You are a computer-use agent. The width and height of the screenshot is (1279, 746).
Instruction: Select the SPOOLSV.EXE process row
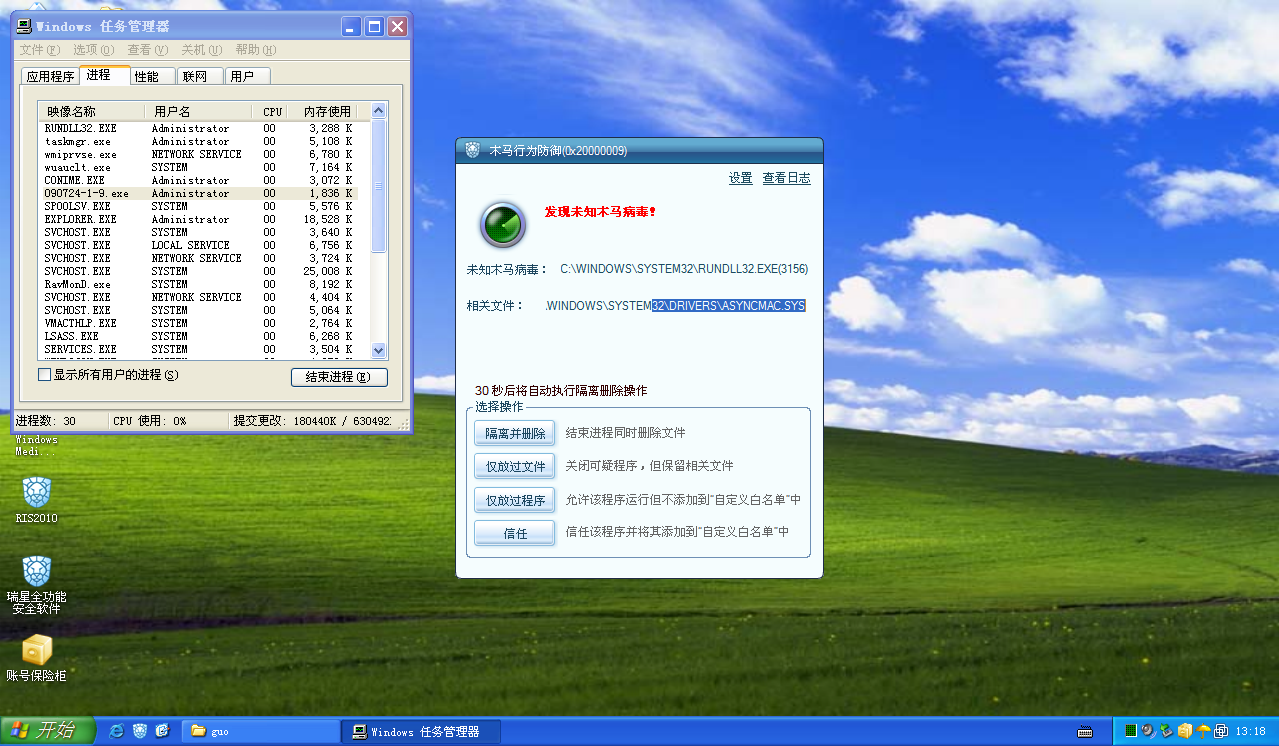pos(200,206)
